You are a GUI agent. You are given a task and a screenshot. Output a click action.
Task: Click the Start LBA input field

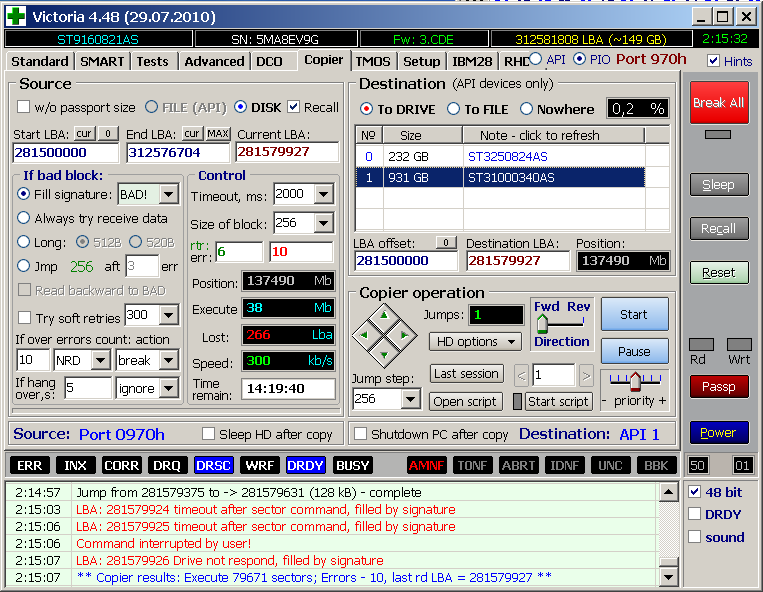click(65, 153)
